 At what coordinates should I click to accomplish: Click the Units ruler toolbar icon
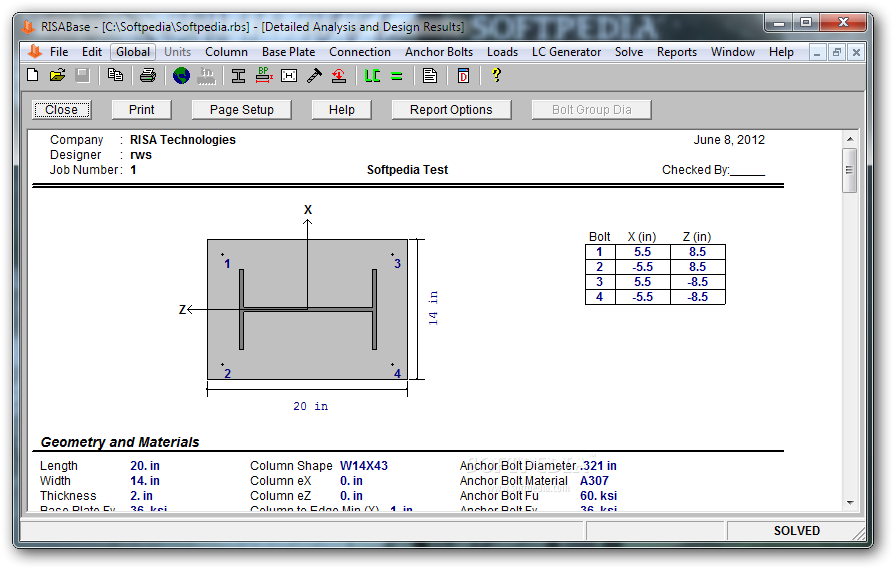206,75
